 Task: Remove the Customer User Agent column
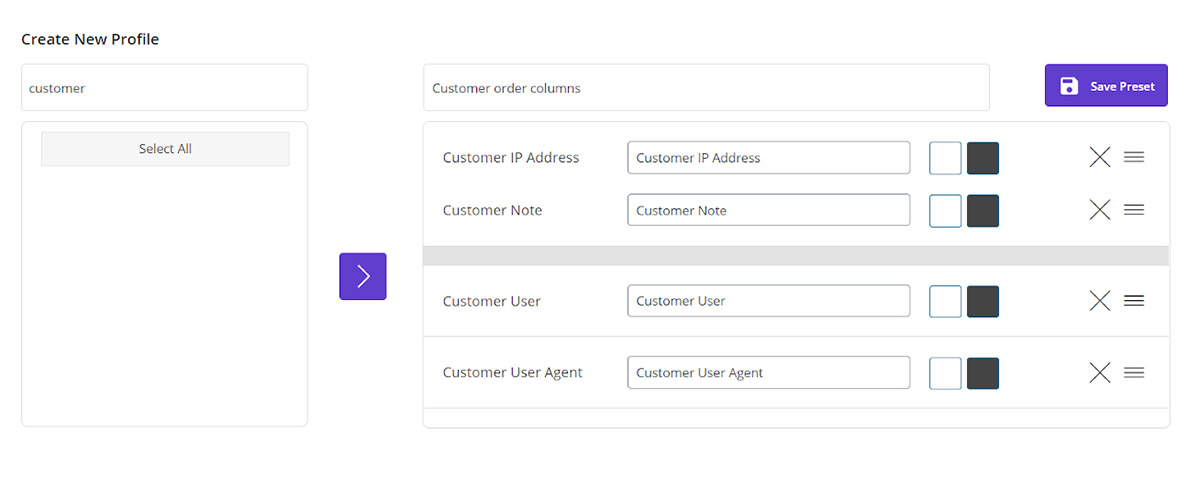point(1099,373)
